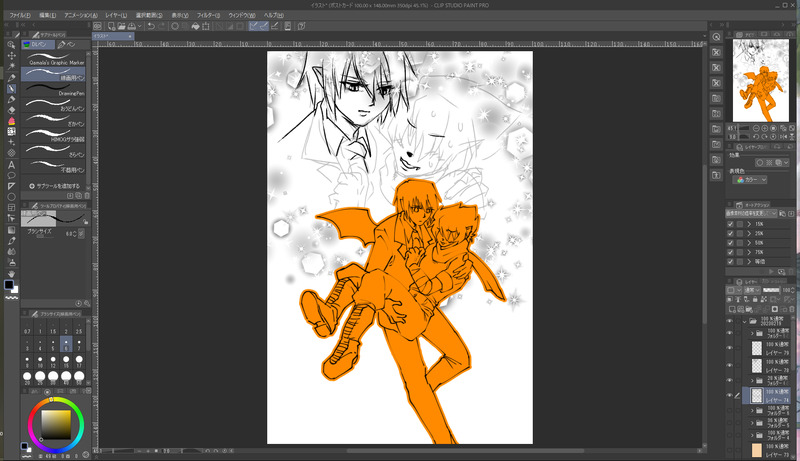Select the Eraser tool

(x=11, y=110)
